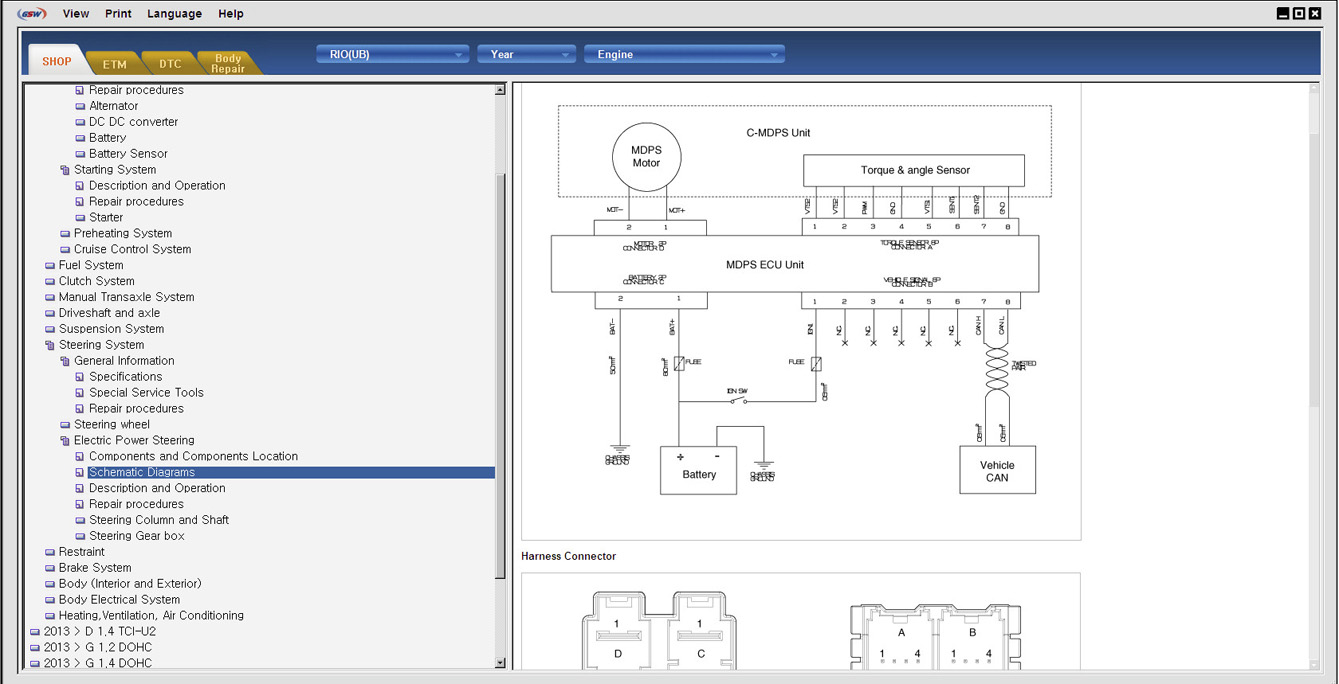Click the icon beside 2013 > G 1.2 DOHC
The width and height of the screenshot is (1339, 684).
[35, 648]
